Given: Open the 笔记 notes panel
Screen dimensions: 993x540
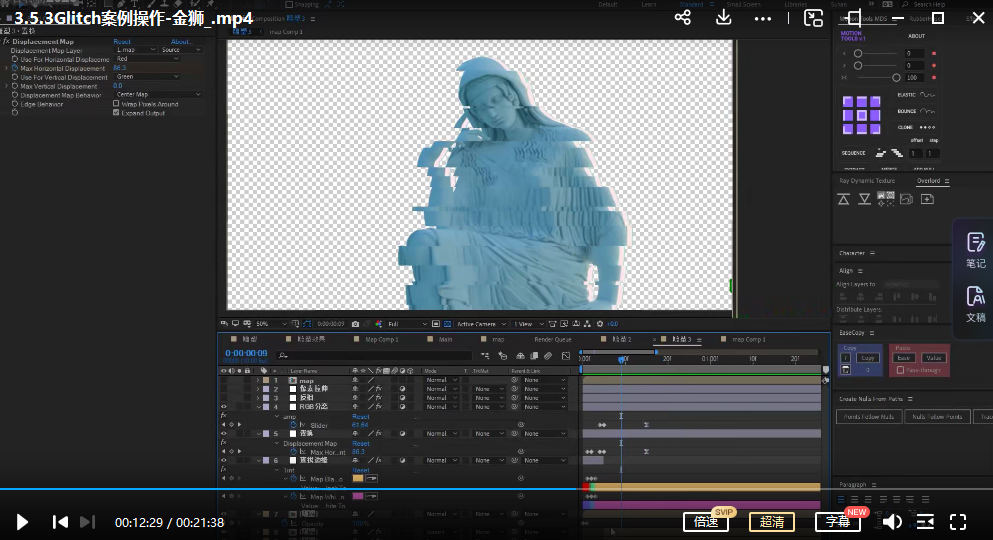Looking at the screenshot, I should pyautogui.click(x=975, y=250).
